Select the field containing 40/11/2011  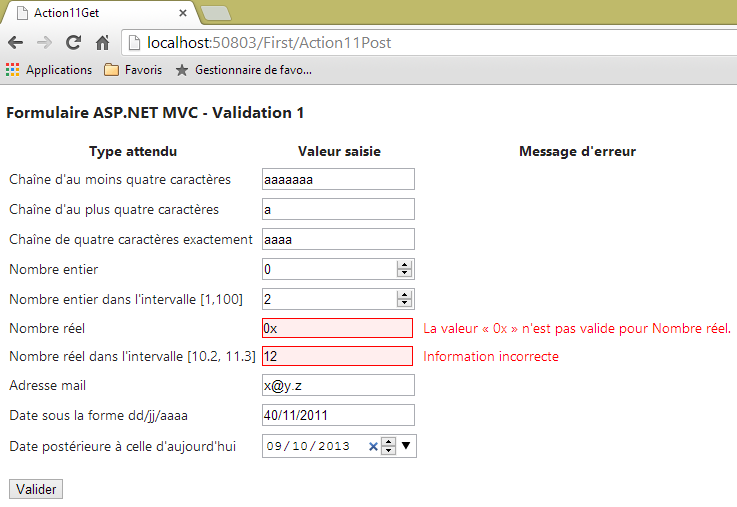coord(337,415)
